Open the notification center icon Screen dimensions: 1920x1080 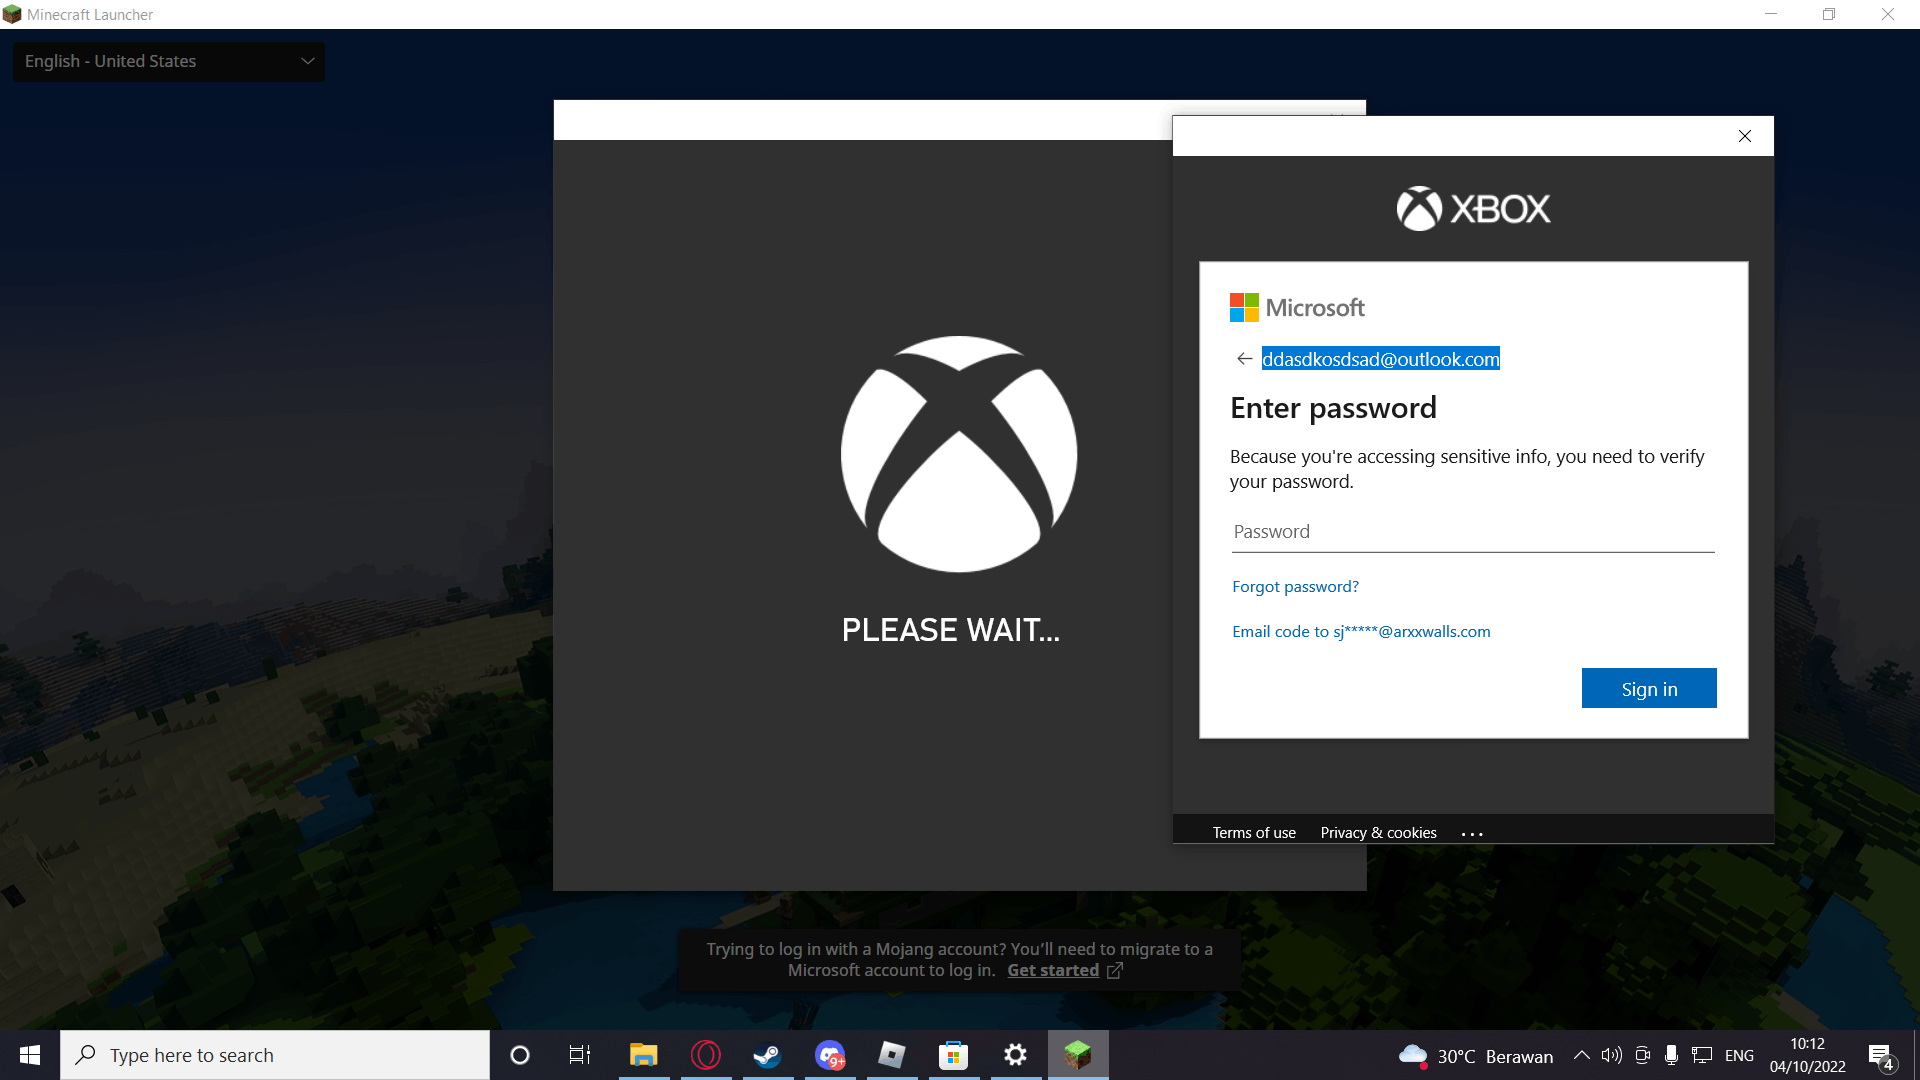(1880, 1056)
